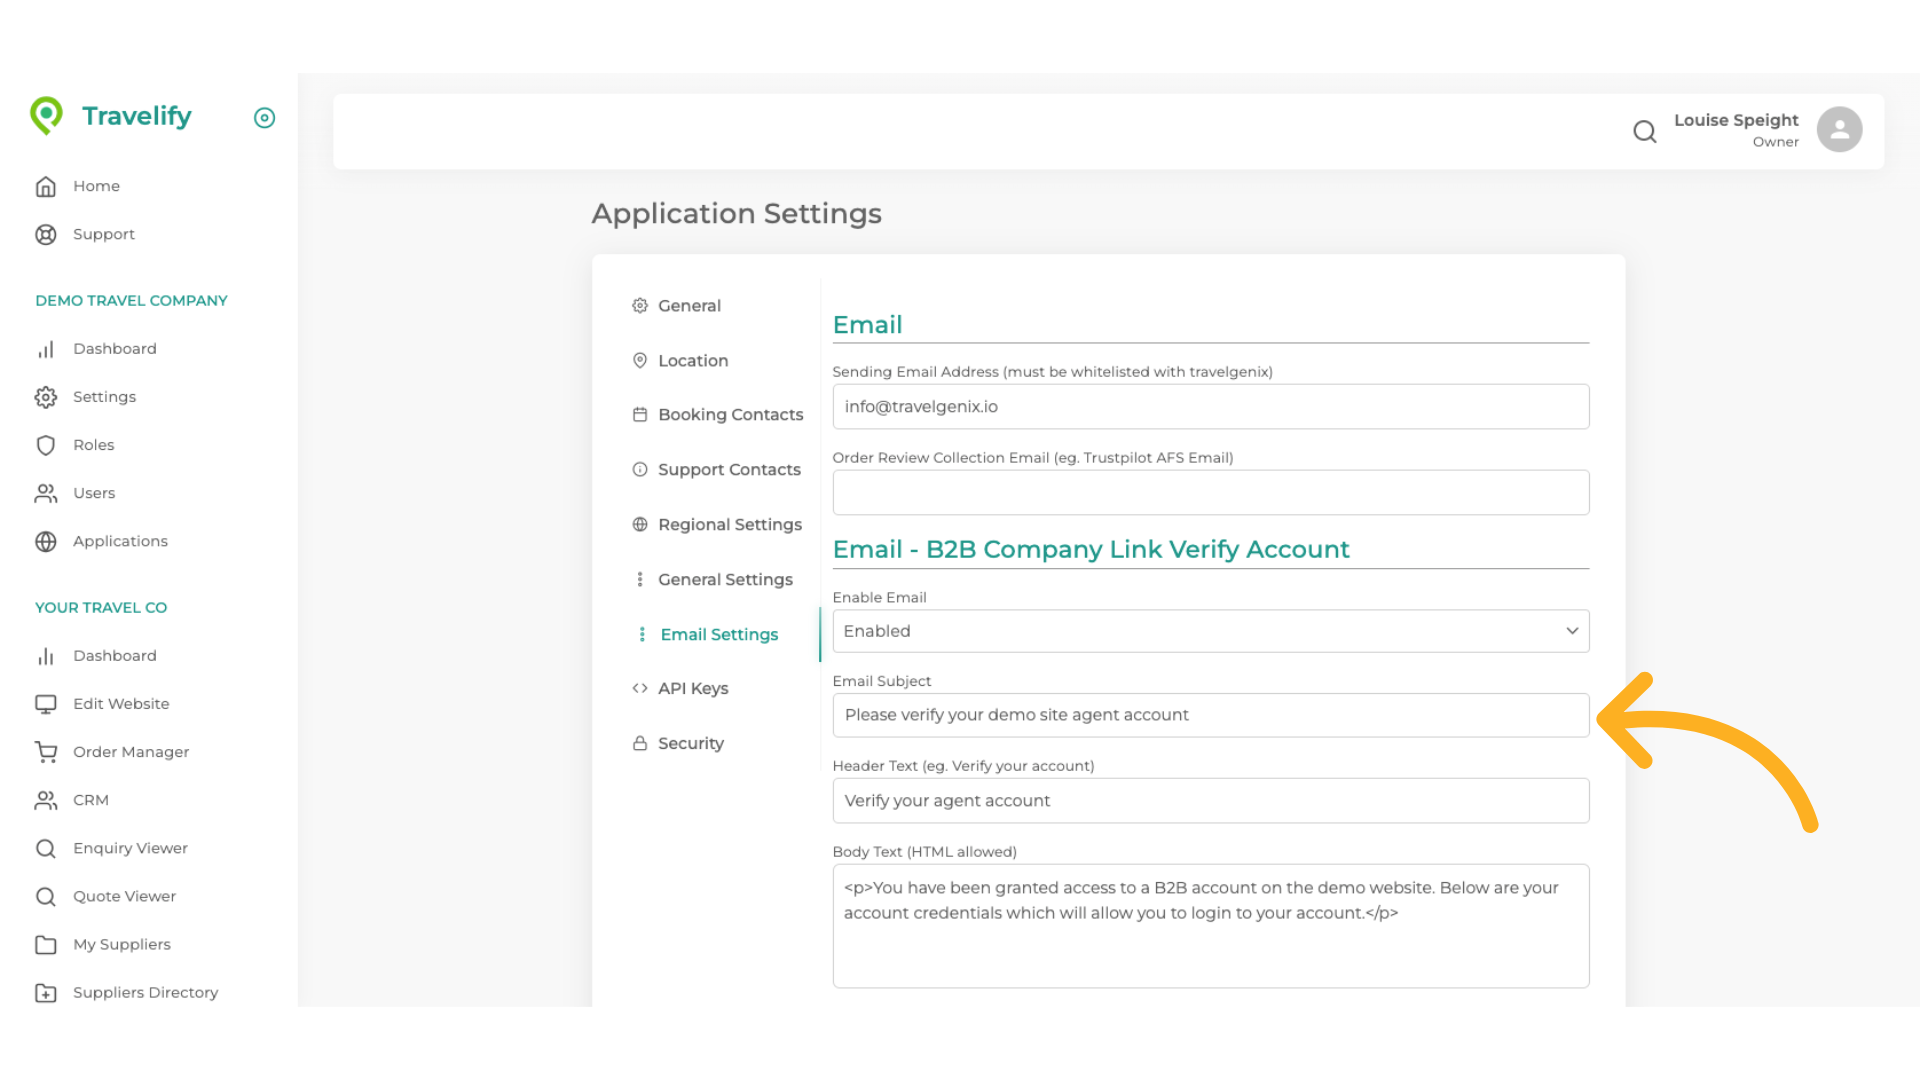Select the Regional Settings tab

click(729, 524)
